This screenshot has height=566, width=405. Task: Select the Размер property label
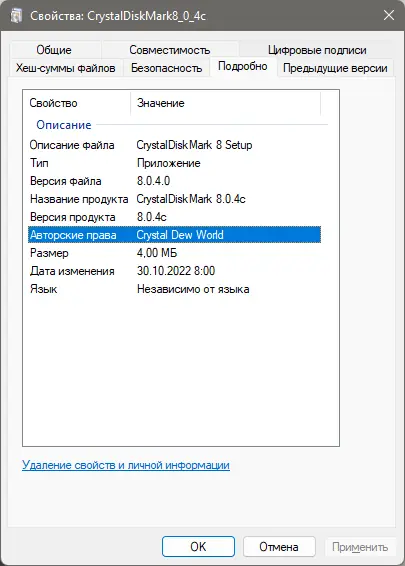click(x=49, y=253)
